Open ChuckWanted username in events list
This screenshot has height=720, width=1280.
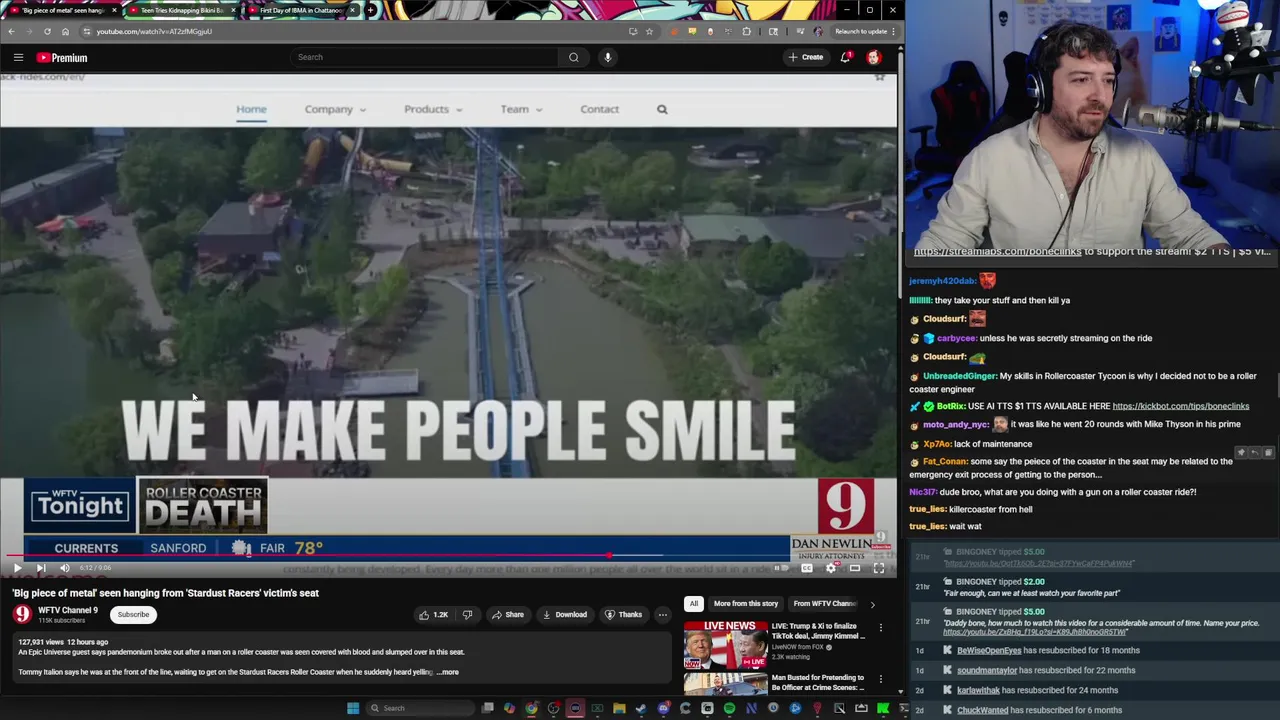tap(982, 710)
